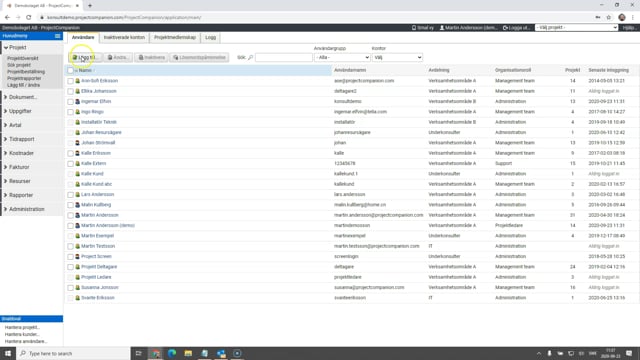Sort by the Senaste inloggning column header

[x=608, y=70]
